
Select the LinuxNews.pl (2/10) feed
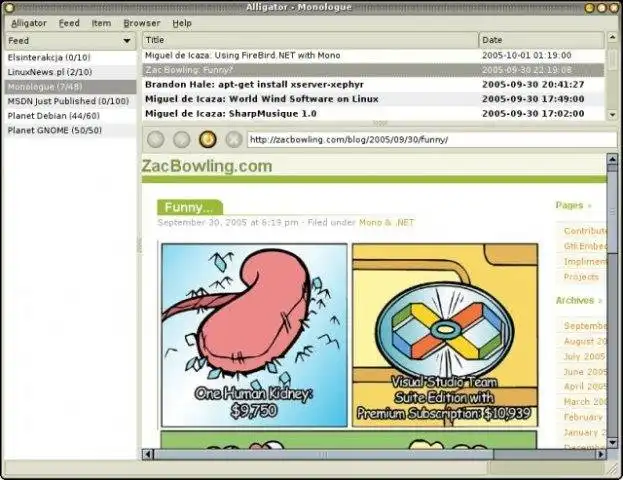tap(71, 72)
